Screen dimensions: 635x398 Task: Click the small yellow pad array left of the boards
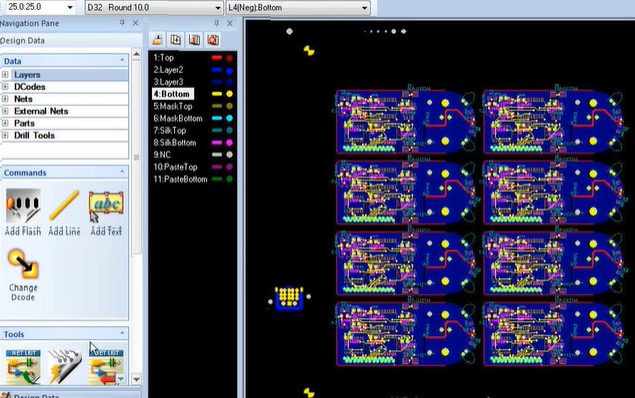[289, 298]
